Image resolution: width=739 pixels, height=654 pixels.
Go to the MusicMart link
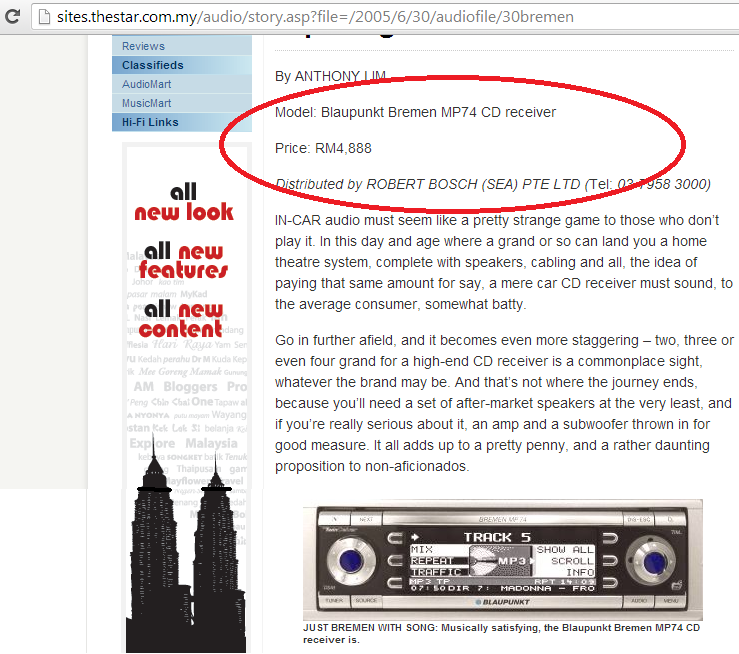pos(146,103)
